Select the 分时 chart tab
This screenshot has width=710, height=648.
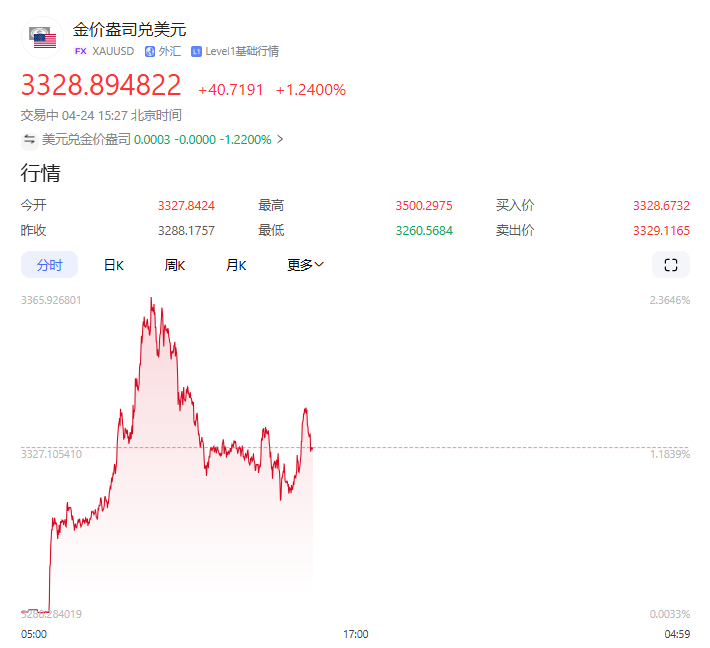point(49,265)
